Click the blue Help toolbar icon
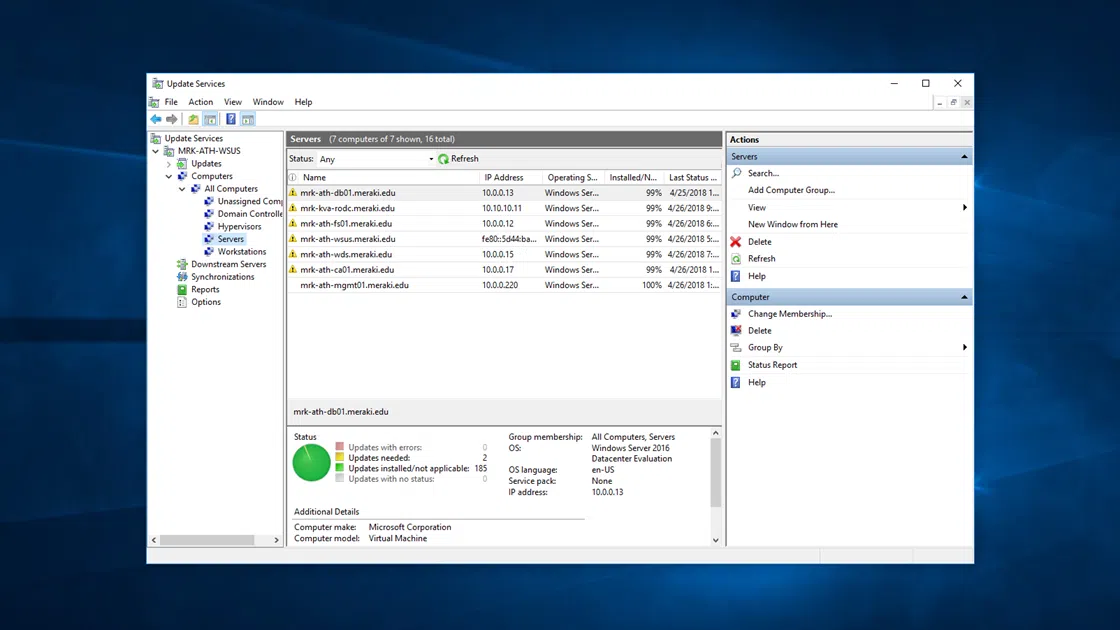1120x630 pixels. 230,119
